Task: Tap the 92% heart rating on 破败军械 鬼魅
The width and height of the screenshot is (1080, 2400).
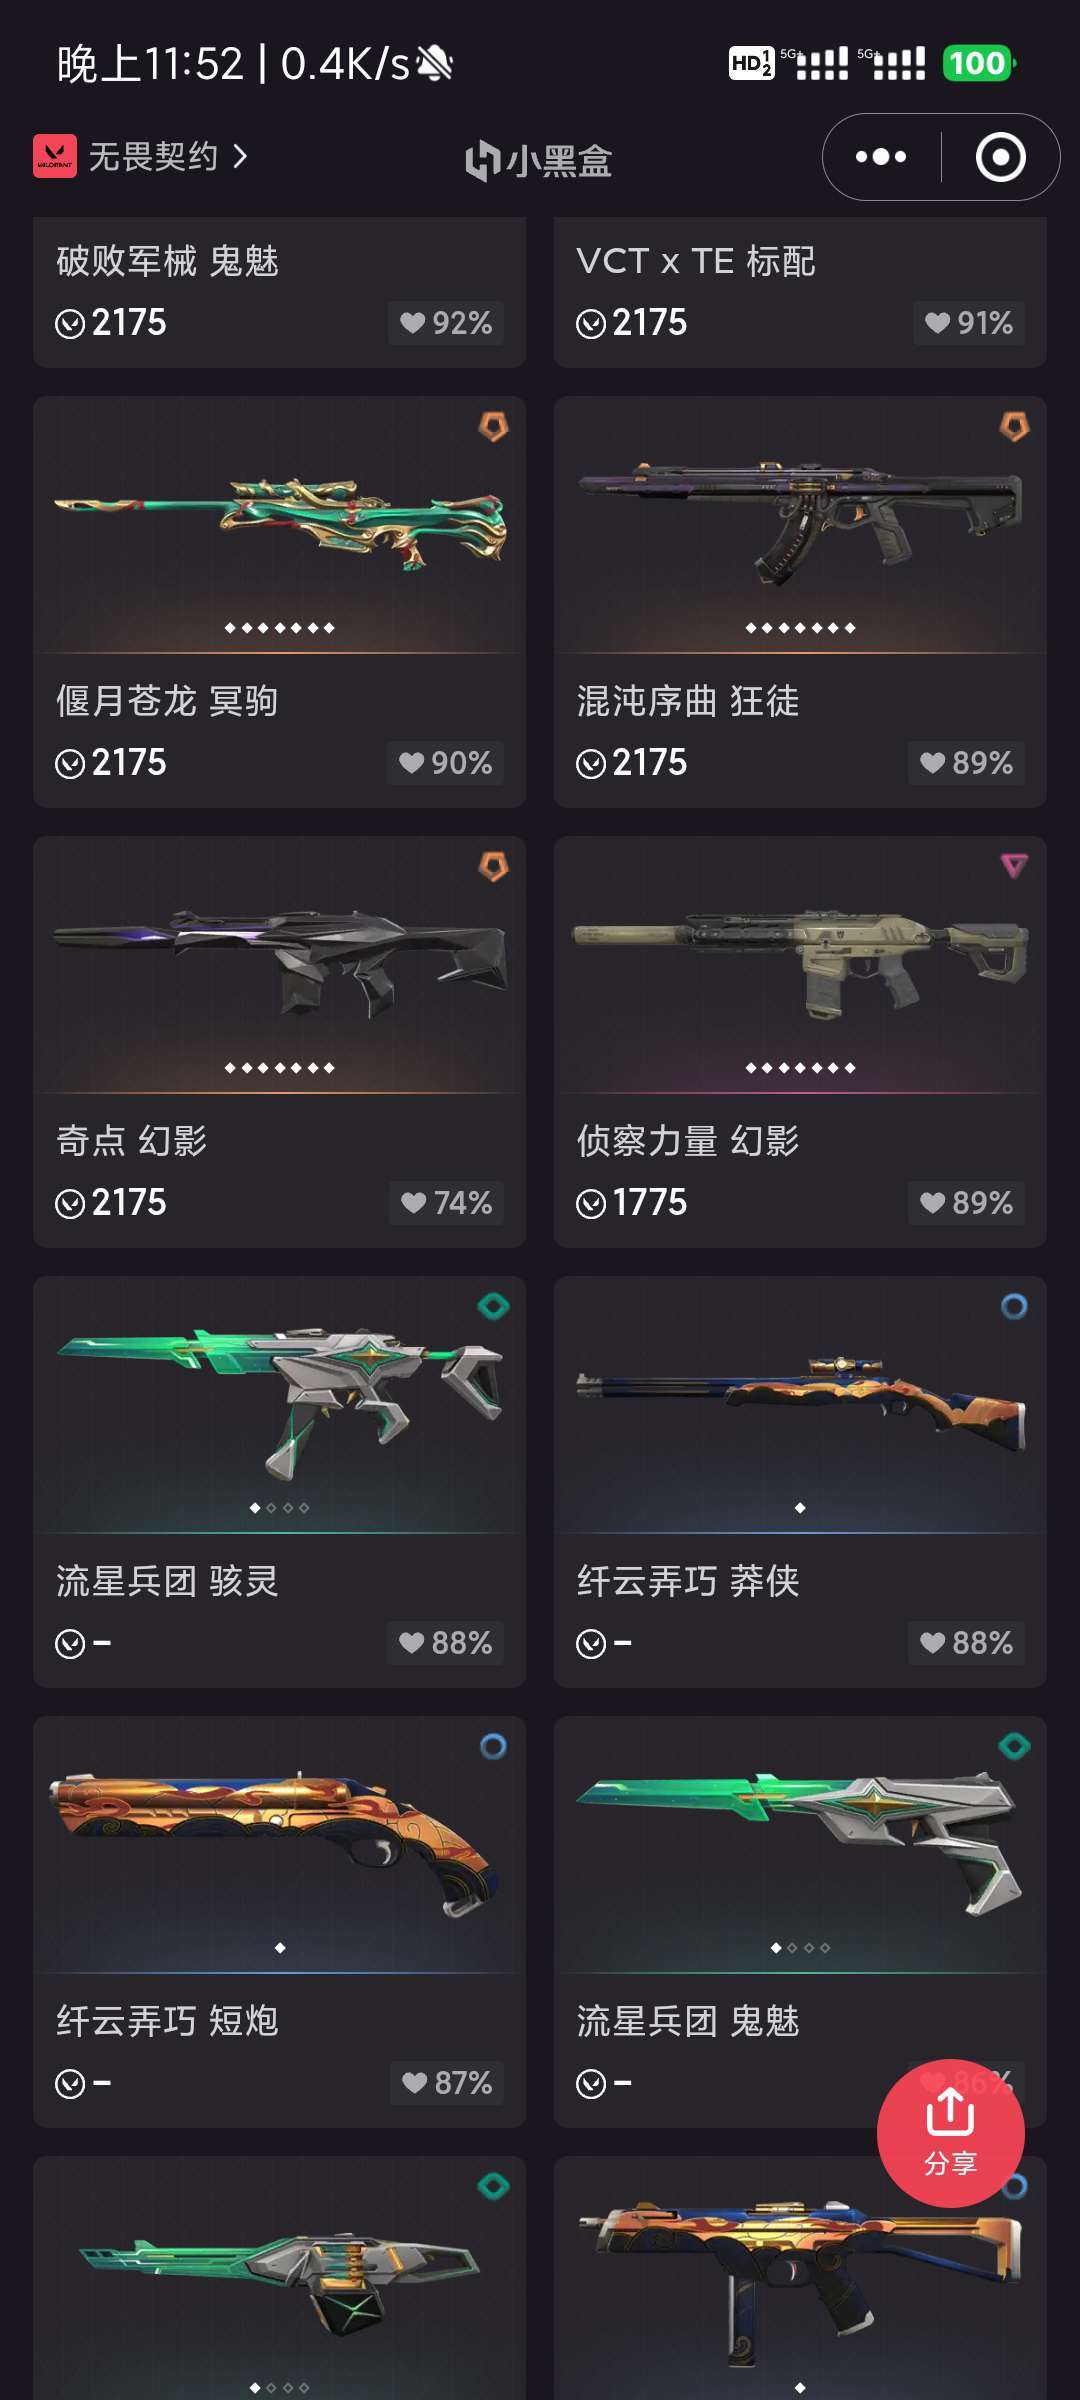Action: click(x=446, y=323)
